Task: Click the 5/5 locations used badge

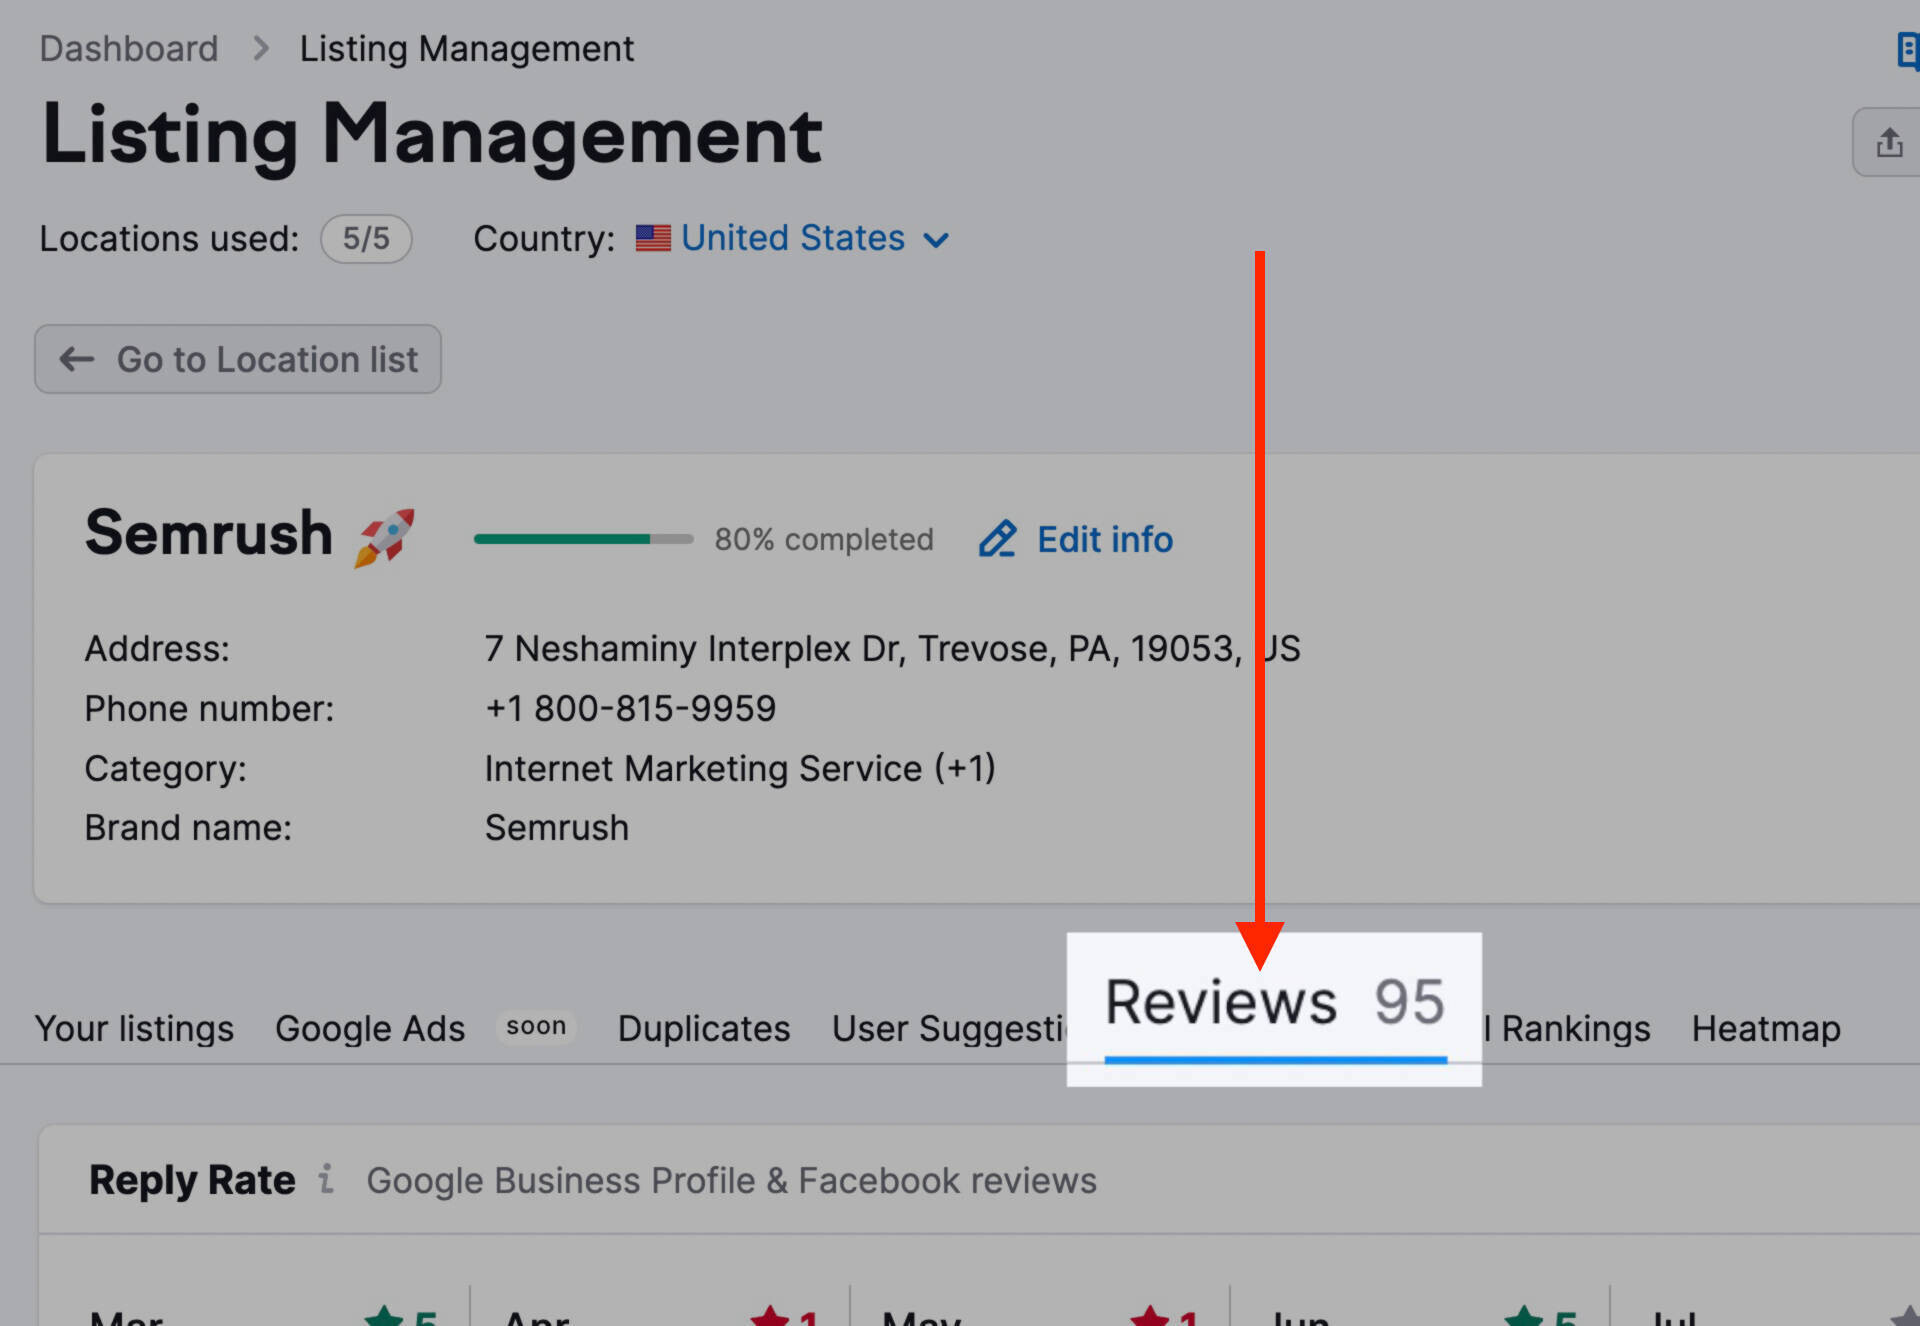Action: tap(366, 238)
